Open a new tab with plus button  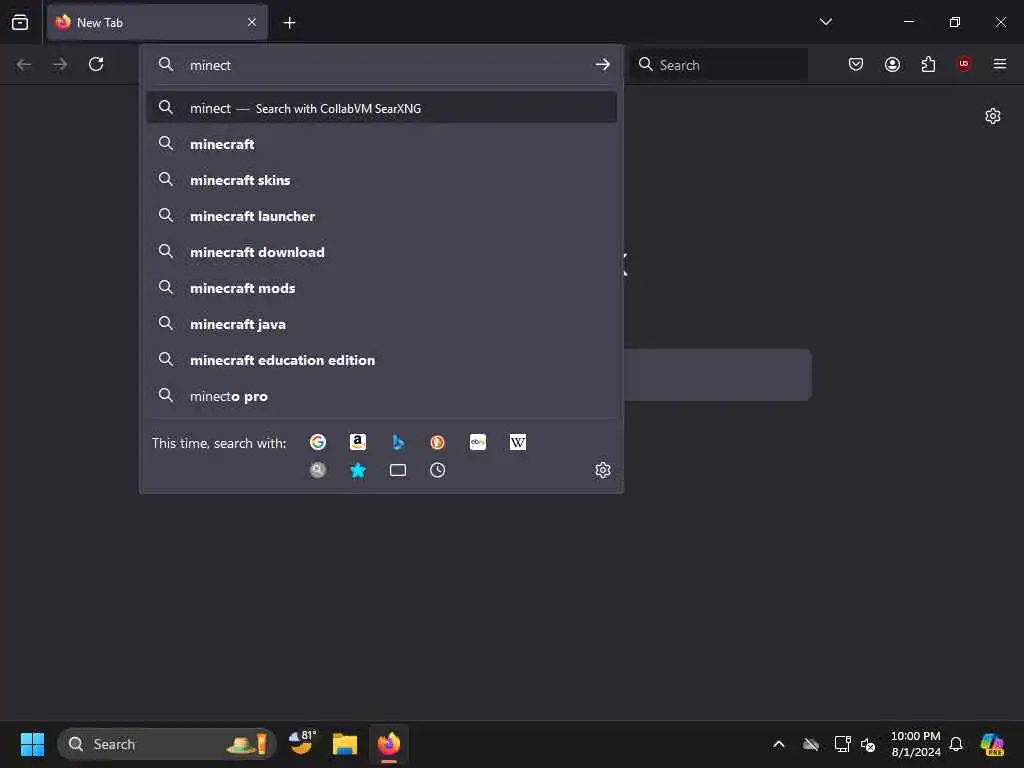[x=289, y=23]
